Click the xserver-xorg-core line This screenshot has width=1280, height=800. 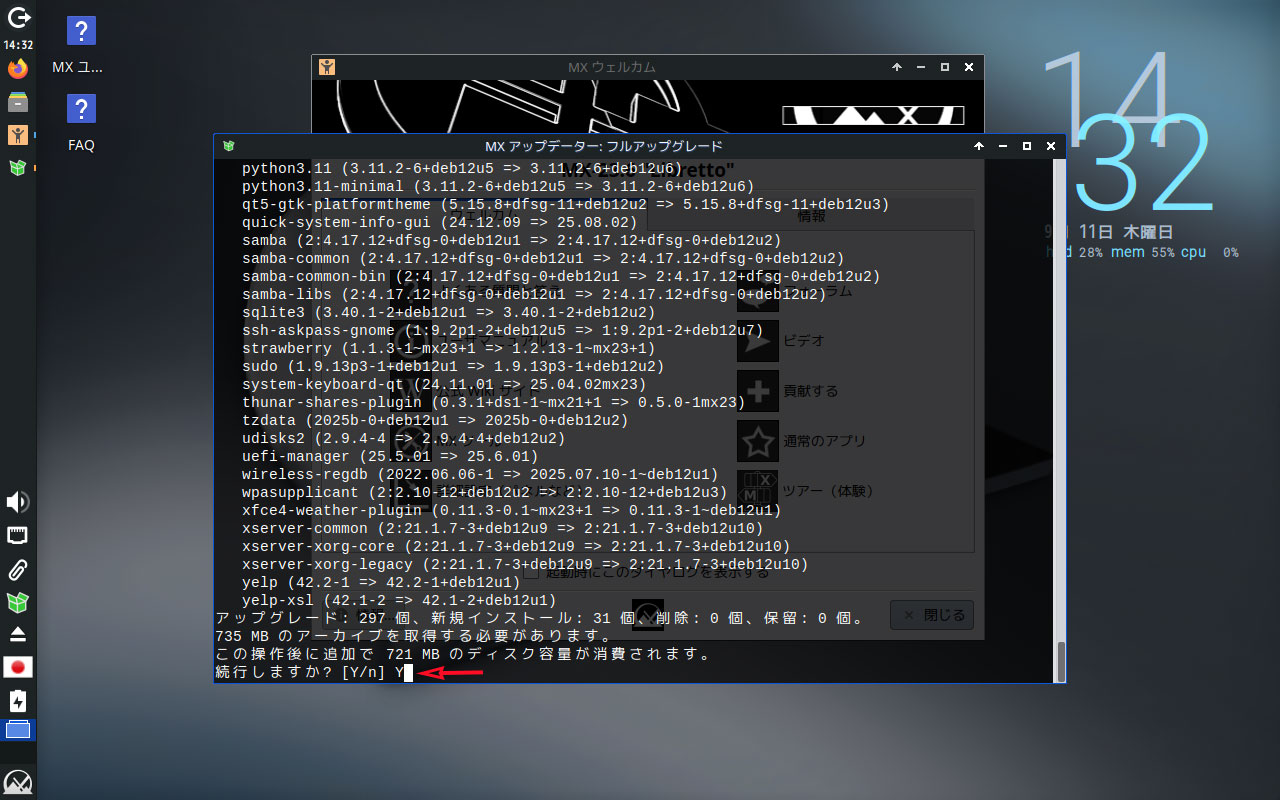tap(516, 546)
